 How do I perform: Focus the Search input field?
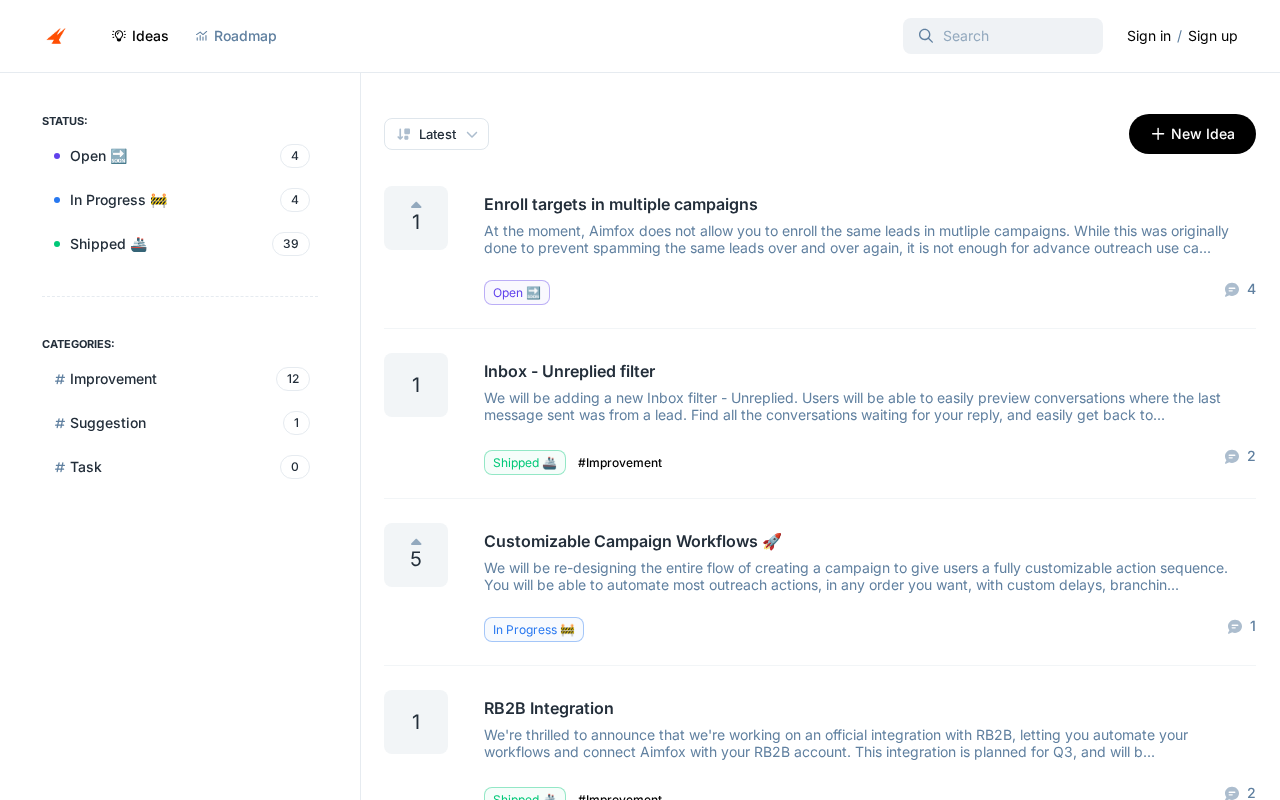pos(1003,36)
